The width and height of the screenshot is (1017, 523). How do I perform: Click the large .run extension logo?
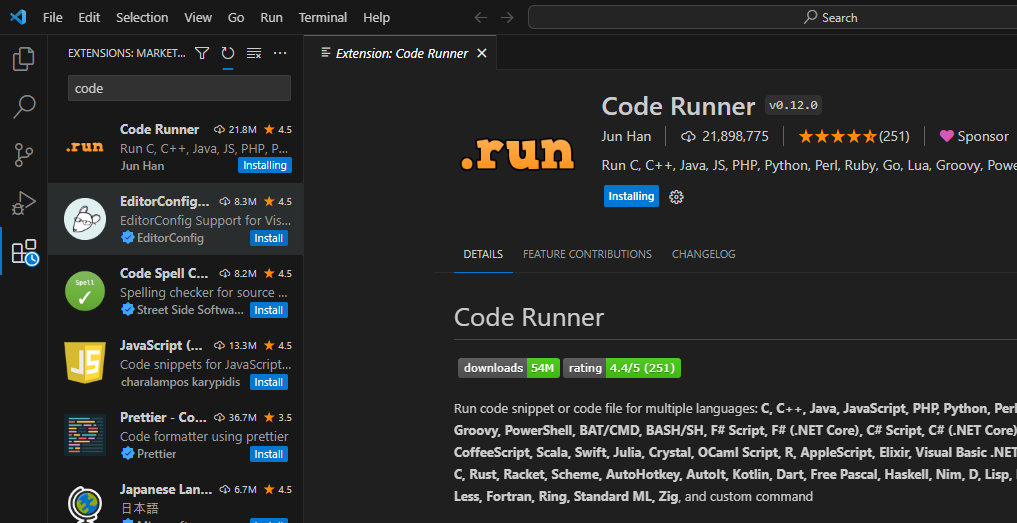coord(518,153)
